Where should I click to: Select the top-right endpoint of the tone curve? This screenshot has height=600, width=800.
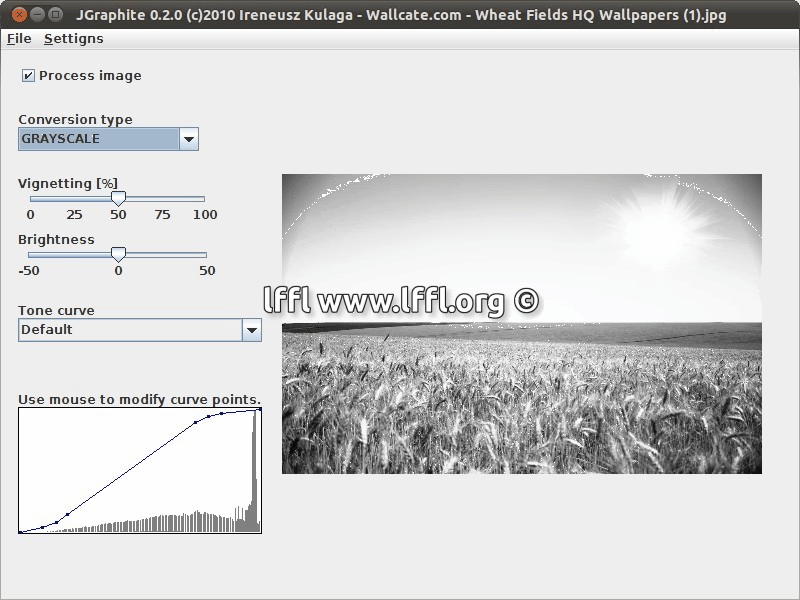point(259,409)
